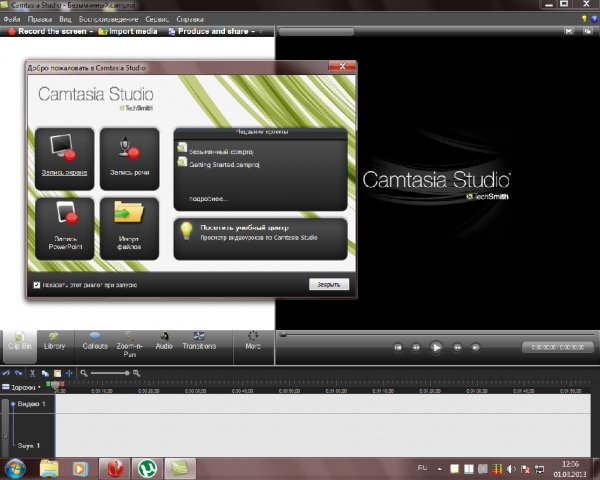Click the screen recording tile (Запись экрана)
The width and height of the screenshot is (600, 480).
(64, 159)
